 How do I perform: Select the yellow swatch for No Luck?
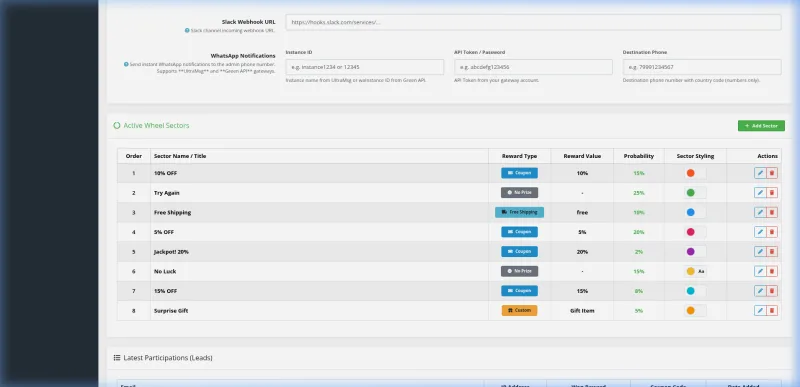coord(690,271)
